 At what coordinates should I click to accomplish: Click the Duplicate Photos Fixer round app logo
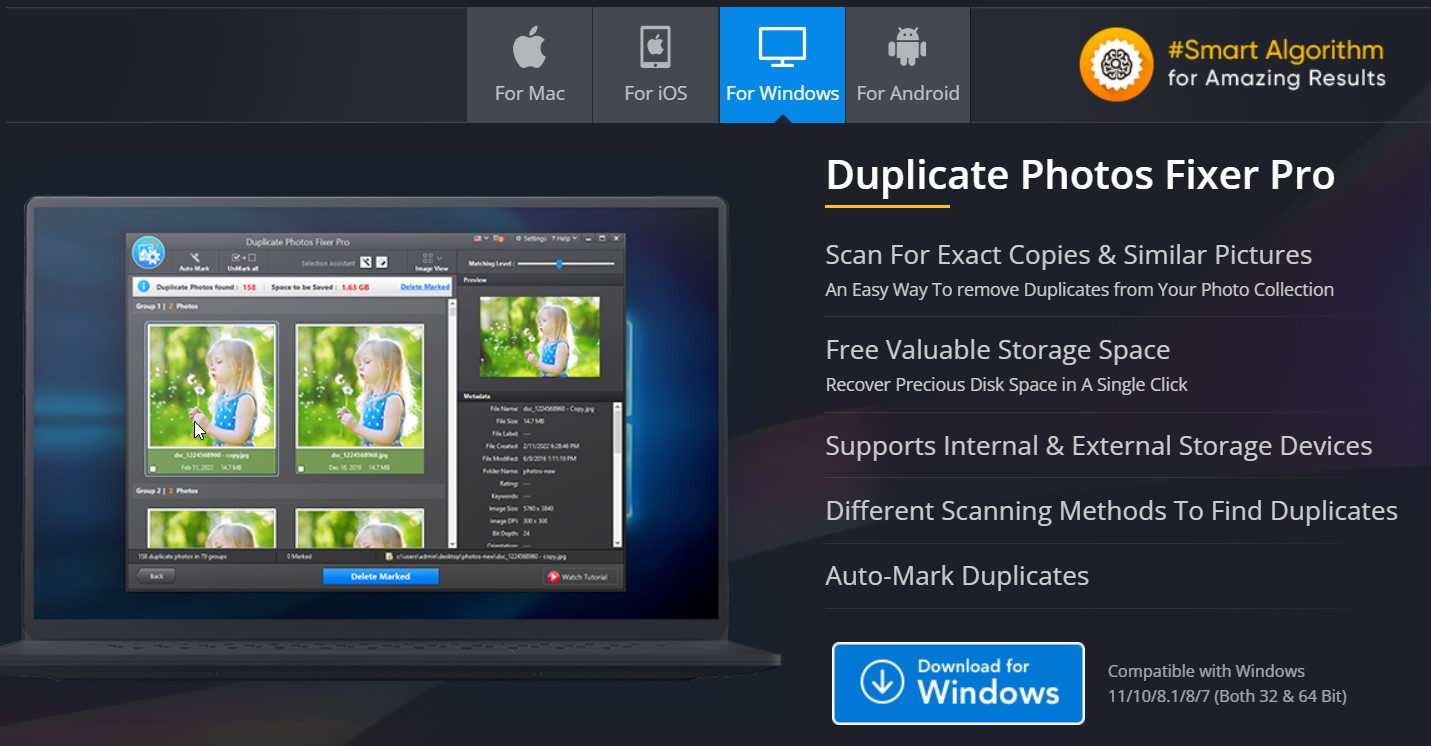tap(148, 253)
